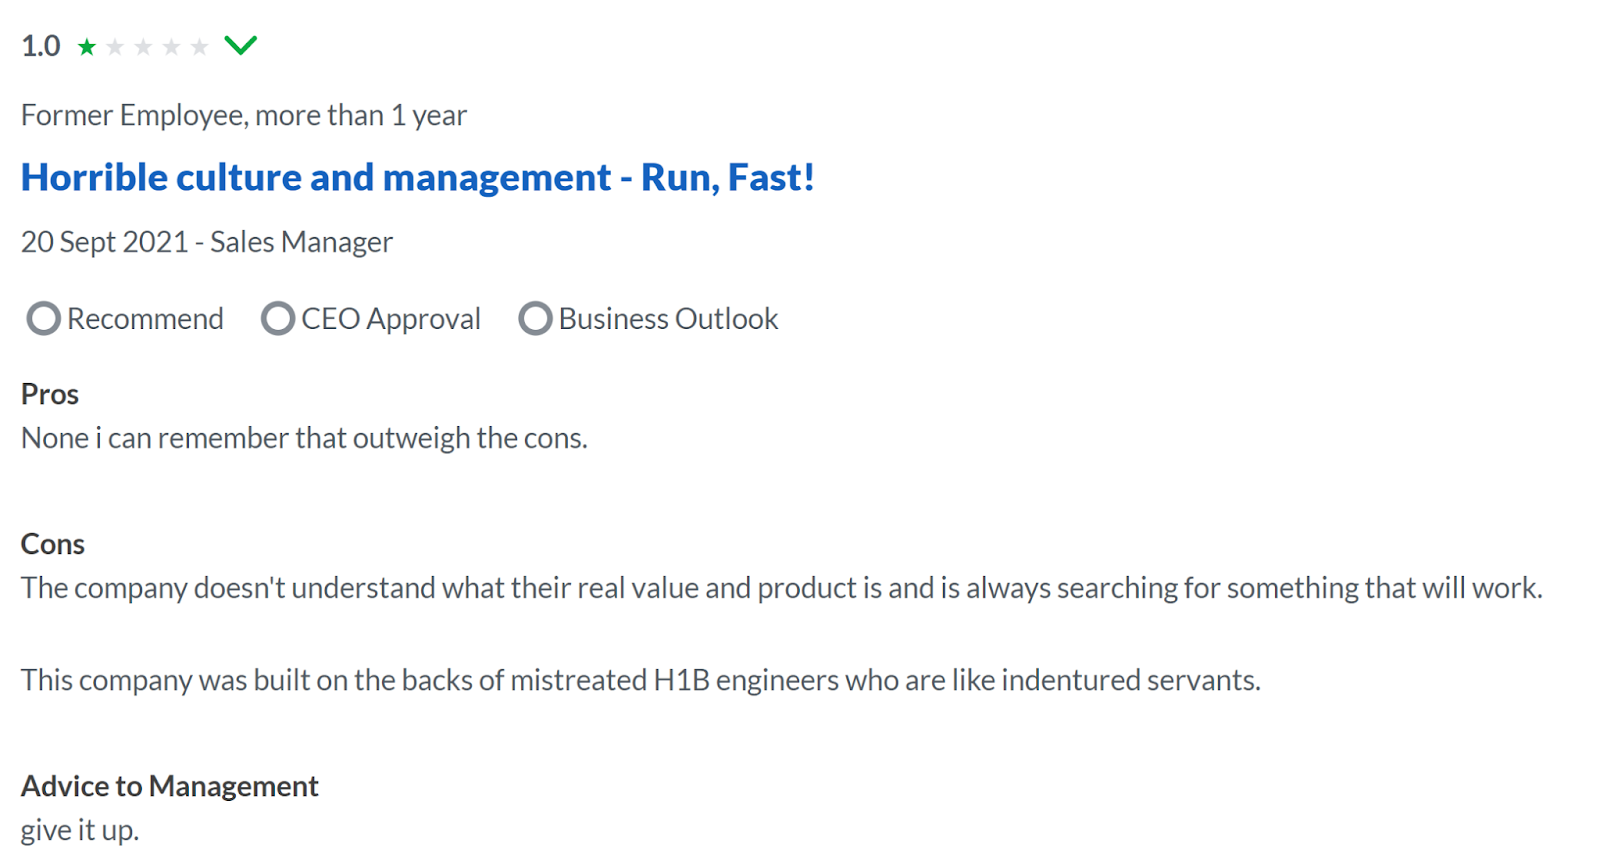This screenshot has height=855, width=1600.
Task: Click the green first star in the rating
Action: 87,46
